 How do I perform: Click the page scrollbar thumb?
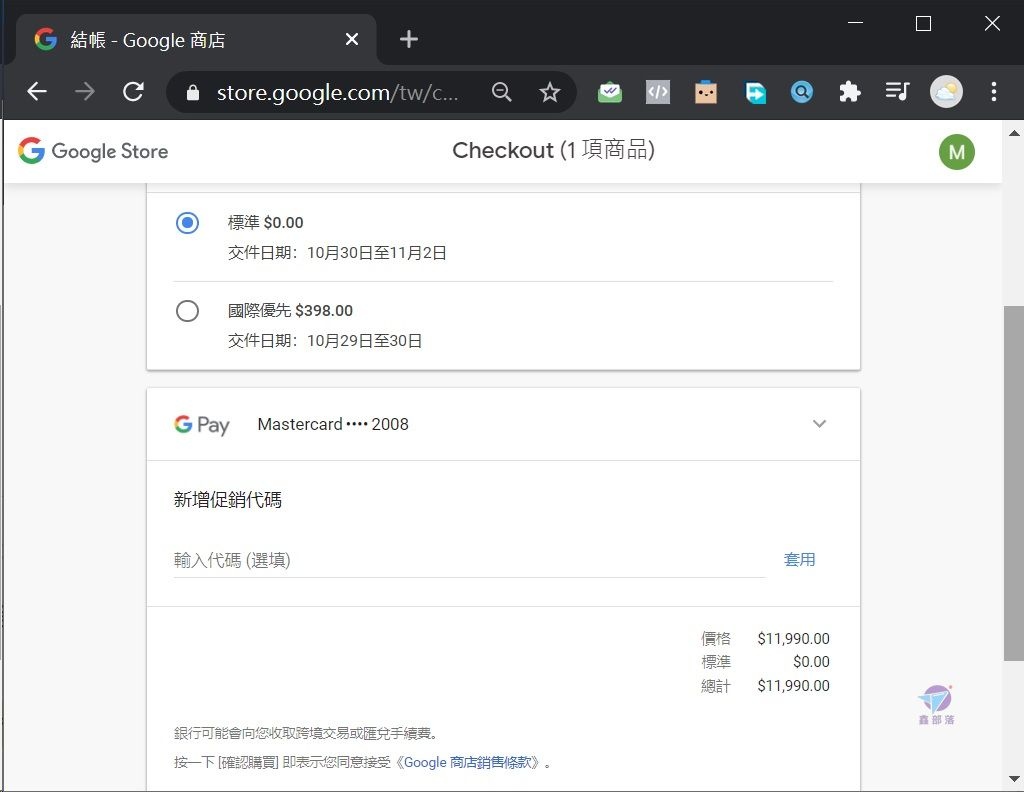click(x=1014, y=483)
